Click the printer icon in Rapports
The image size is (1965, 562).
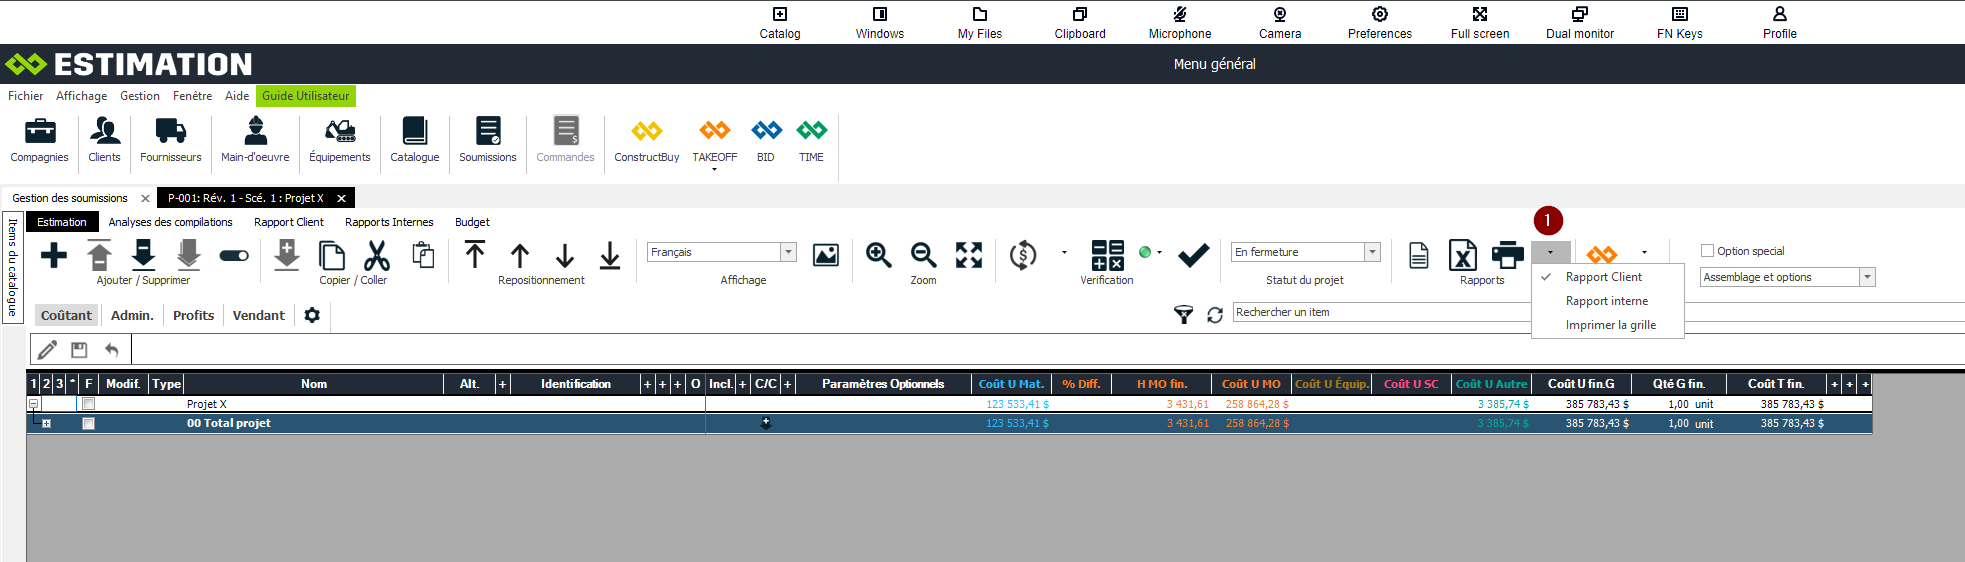pyautogui.click(x=1507, y=256)
